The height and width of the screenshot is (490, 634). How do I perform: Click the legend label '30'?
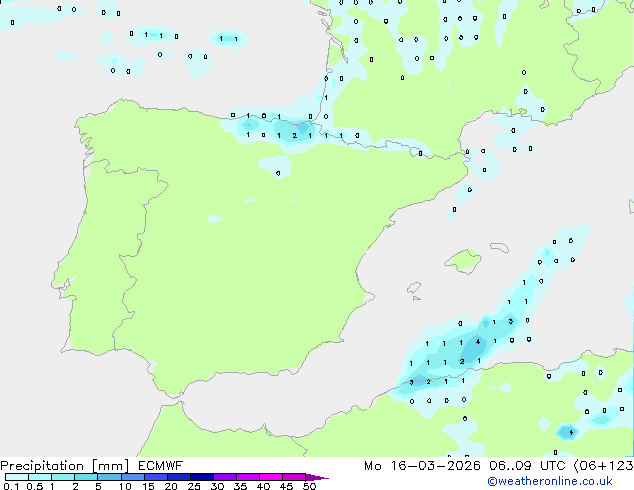(x=217, y=486)
